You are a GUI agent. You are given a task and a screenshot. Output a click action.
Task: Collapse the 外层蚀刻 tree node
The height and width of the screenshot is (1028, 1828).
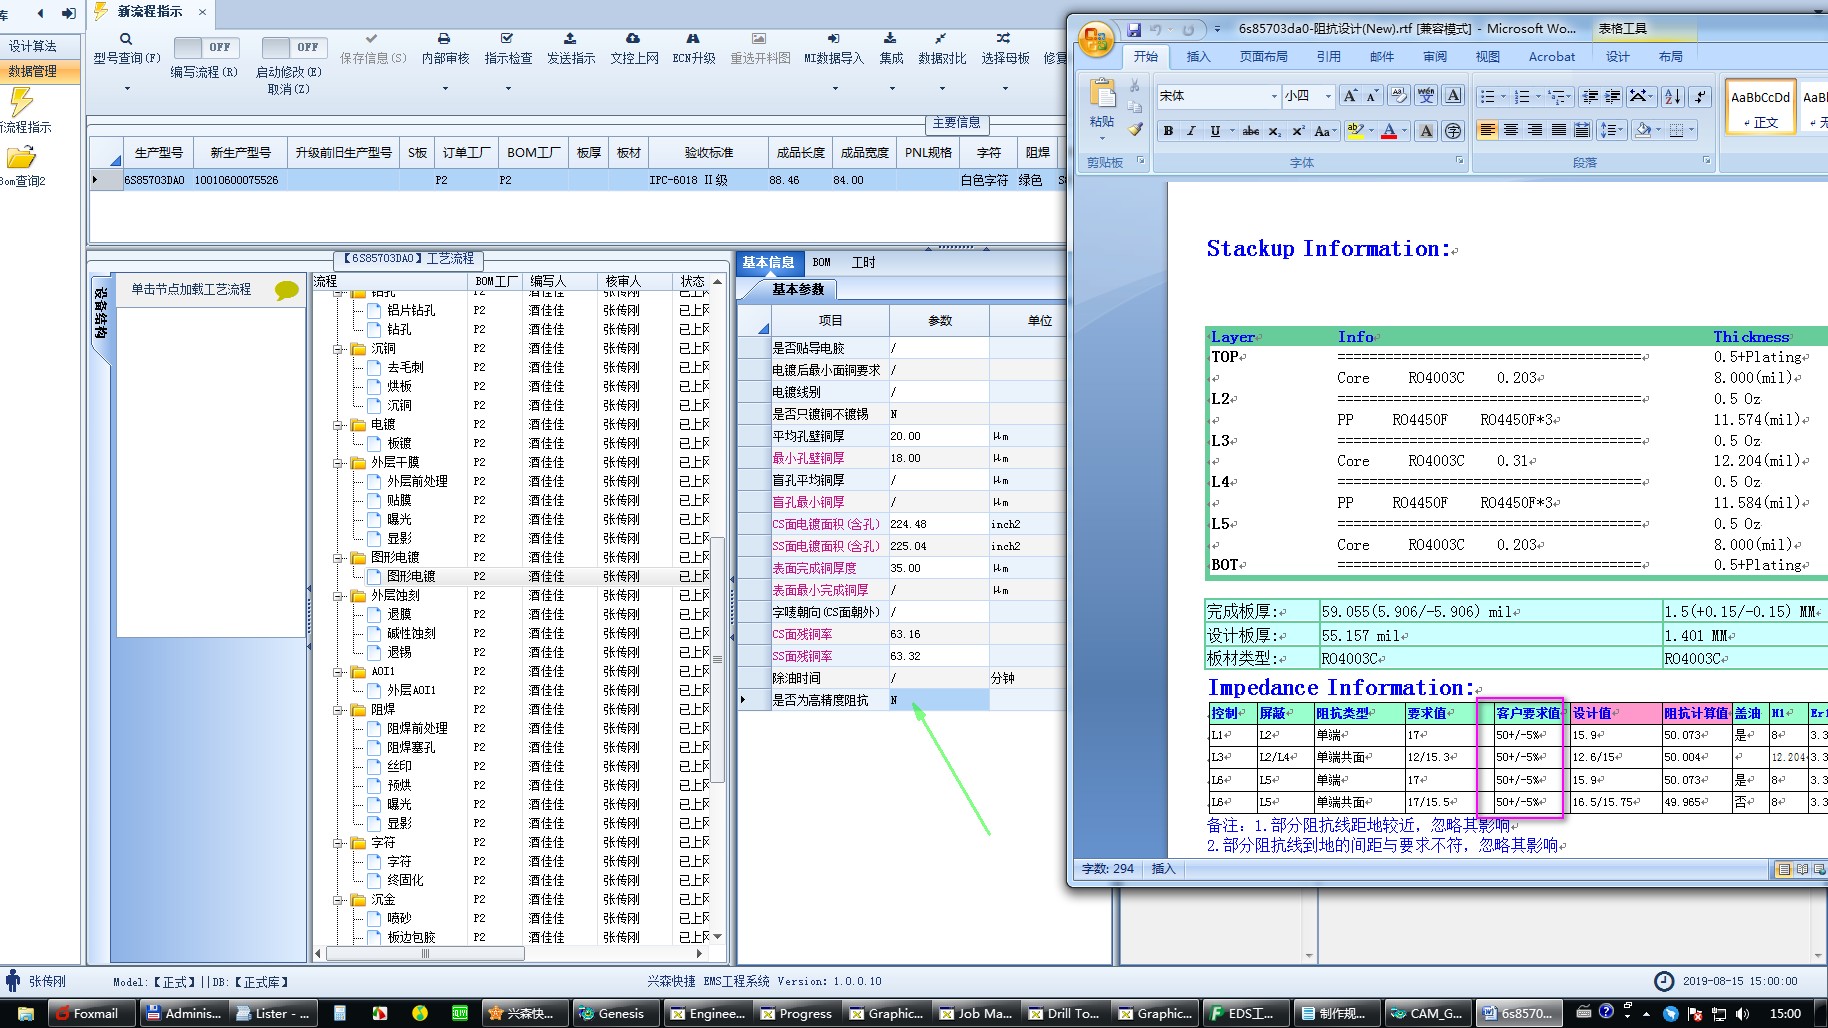point(339,596)
